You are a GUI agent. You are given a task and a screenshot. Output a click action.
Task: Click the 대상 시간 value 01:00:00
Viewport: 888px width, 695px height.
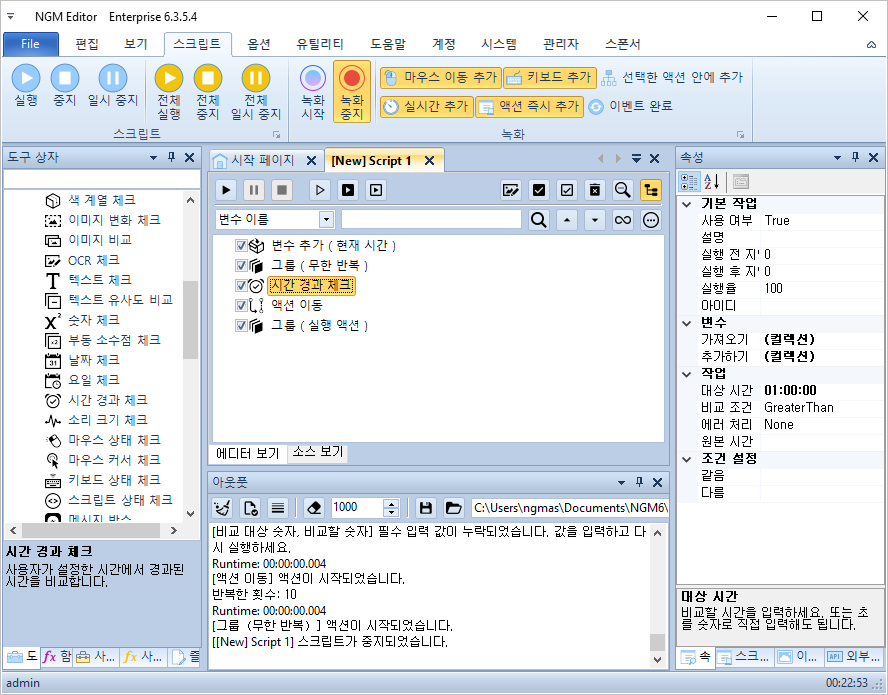(x=790, y=390)
